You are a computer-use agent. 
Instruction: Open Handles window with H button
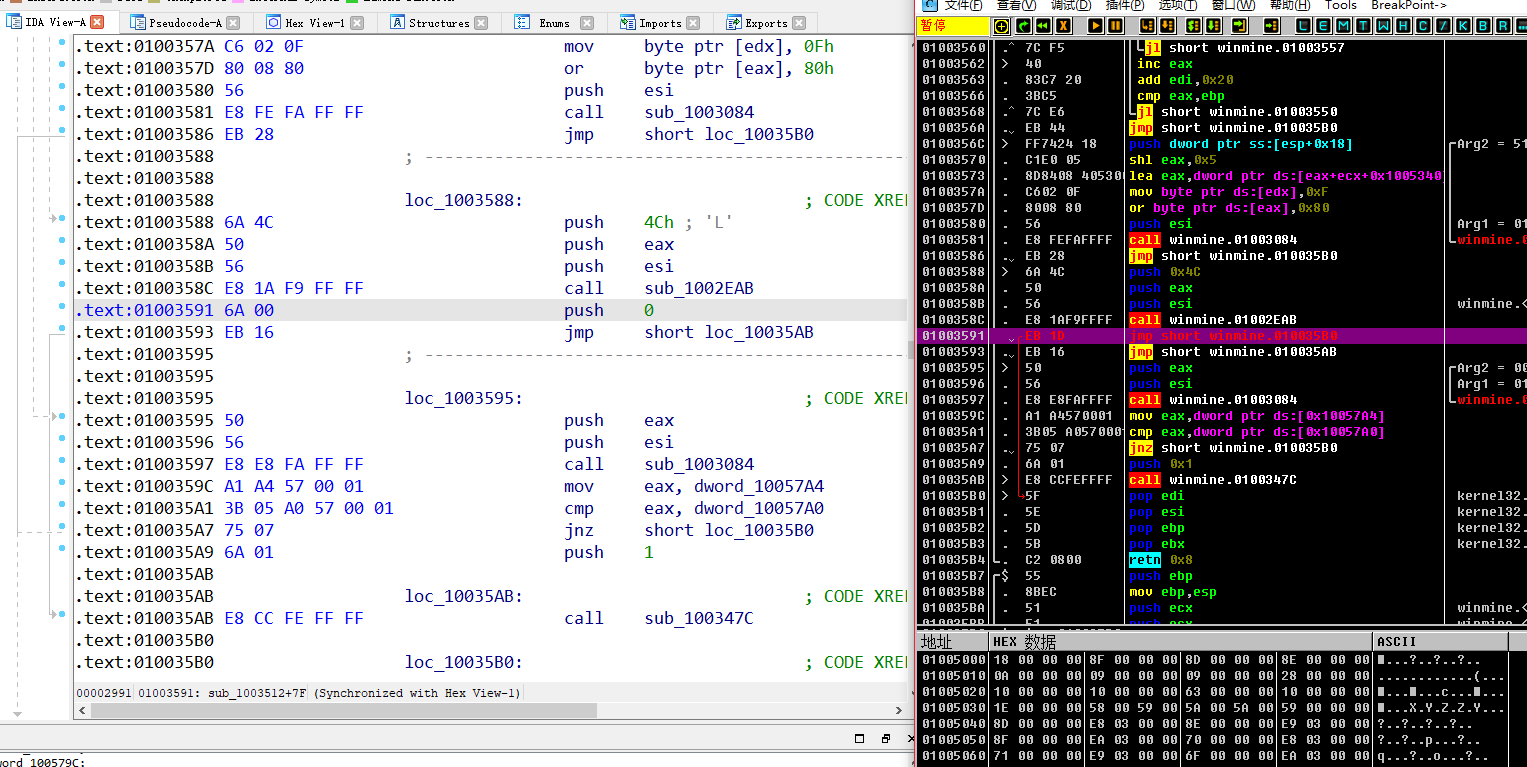1403,26
